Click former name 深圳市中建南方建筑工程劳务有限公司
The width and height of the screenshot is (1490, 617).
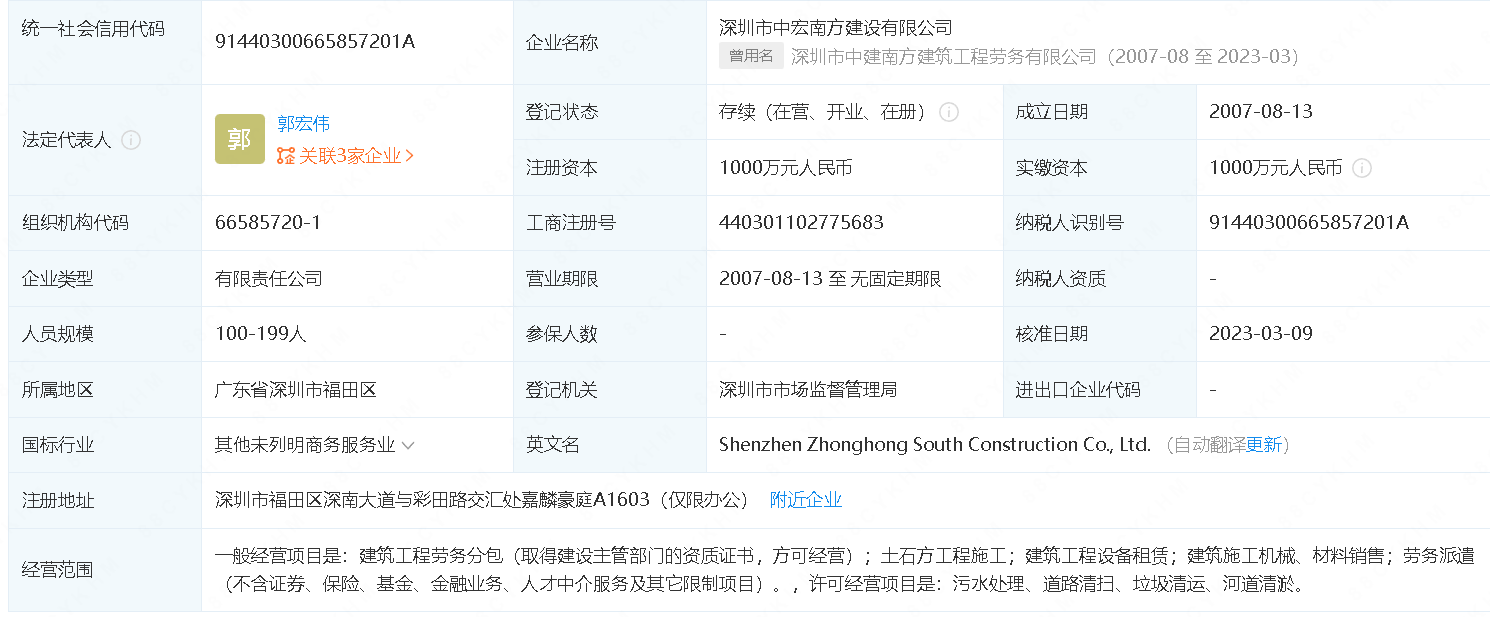pyautogui.click(x=944, y=56)
